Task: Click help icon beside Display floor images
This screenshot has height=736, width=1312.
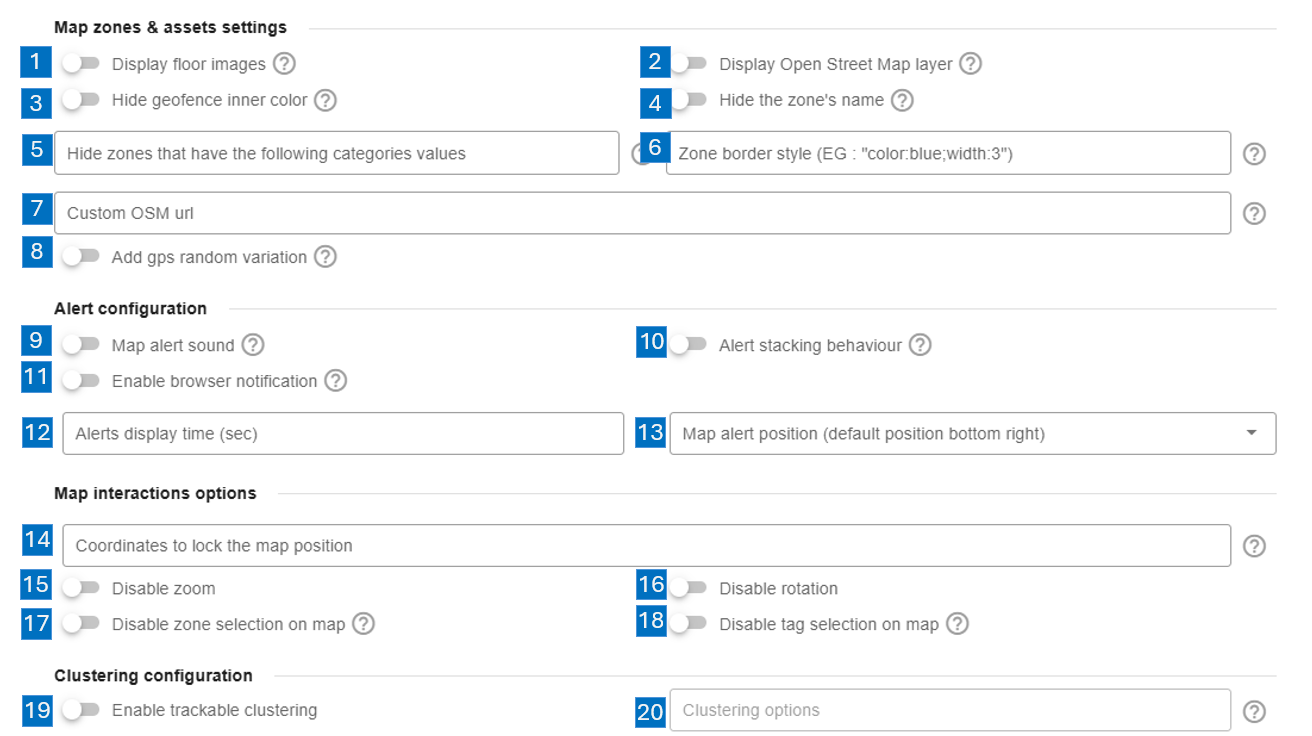Action: [x=285, y=64]
